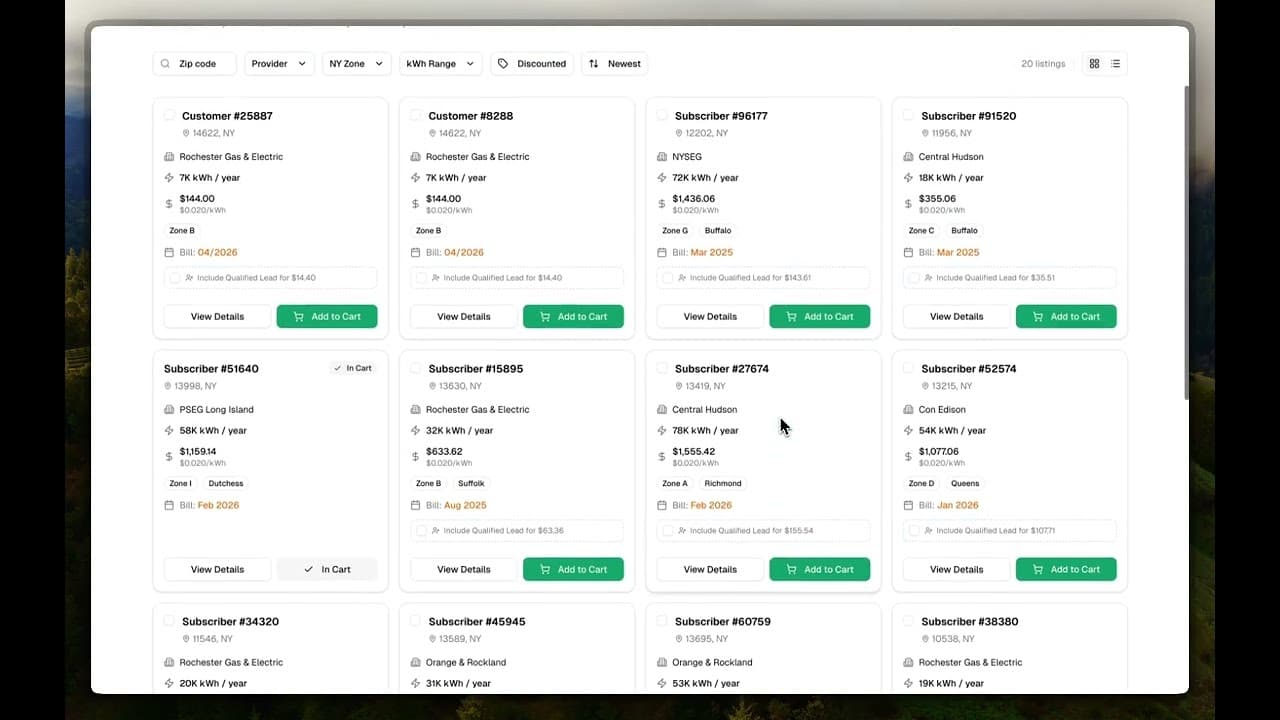Viewport: 1280px width, 720px height.
Task: Click Subscriber #38380 title
Action: tap(970, 622)
